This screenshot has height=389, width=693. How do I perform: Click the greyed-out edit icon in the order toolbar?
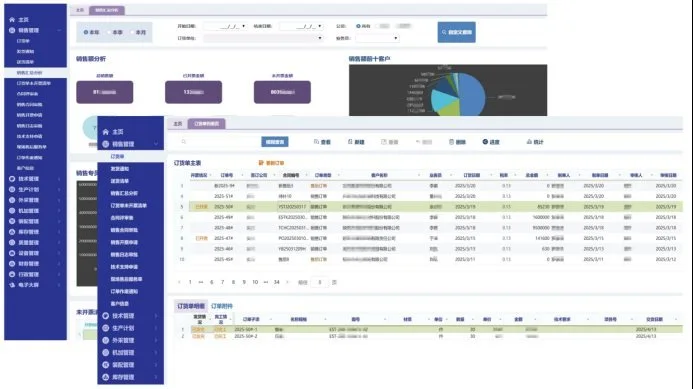coord(384,142)
